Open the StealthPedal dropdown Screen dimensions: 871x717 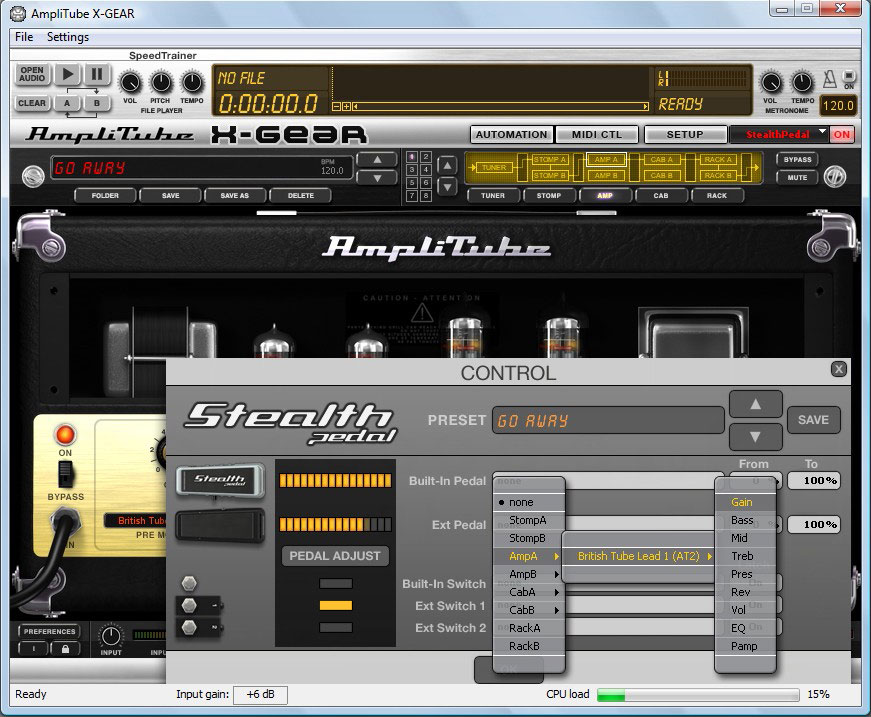point(779,134)
